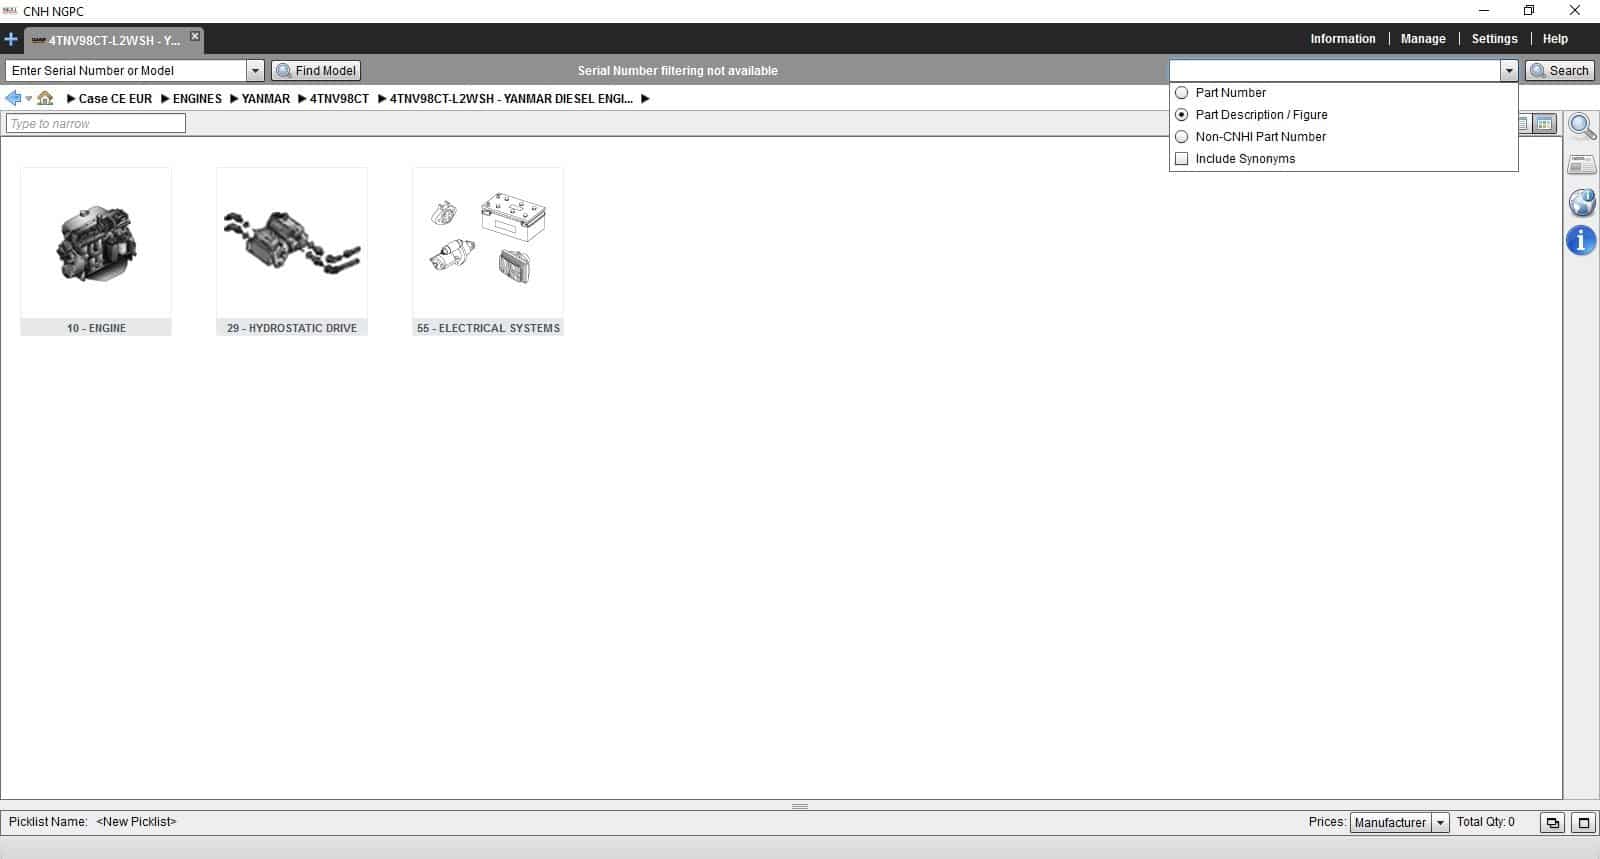Screen dimensions: 1600x859
Task: Minimize the CNH NGPC window
Action: pyautogui.click(x=1484, y=11)
